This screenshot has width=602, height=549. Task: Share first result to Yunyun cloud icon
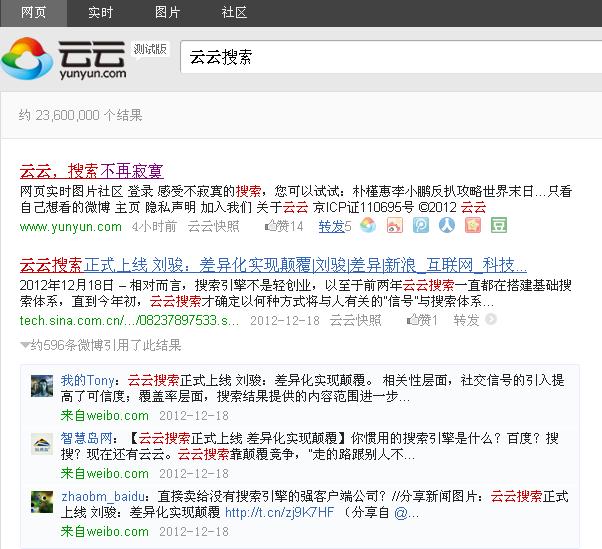[x=368, y=225]
